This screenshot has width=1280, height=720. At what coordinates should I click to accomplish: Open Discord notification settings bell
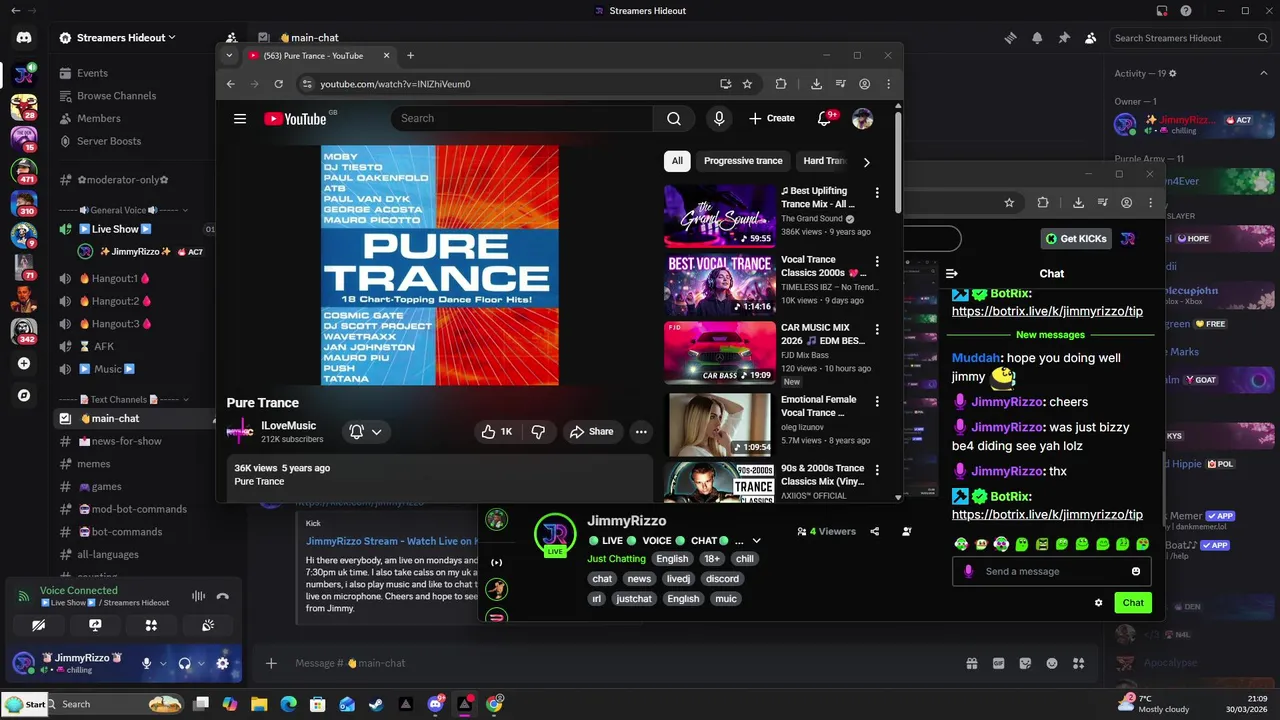click(x=1037, y=38)
